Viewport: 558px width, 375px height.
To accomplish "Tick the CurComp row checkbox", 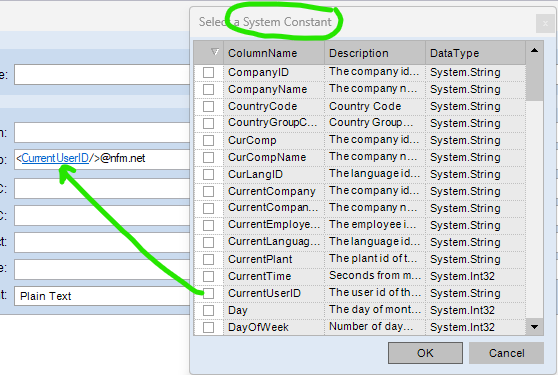I will coord(209,140).
